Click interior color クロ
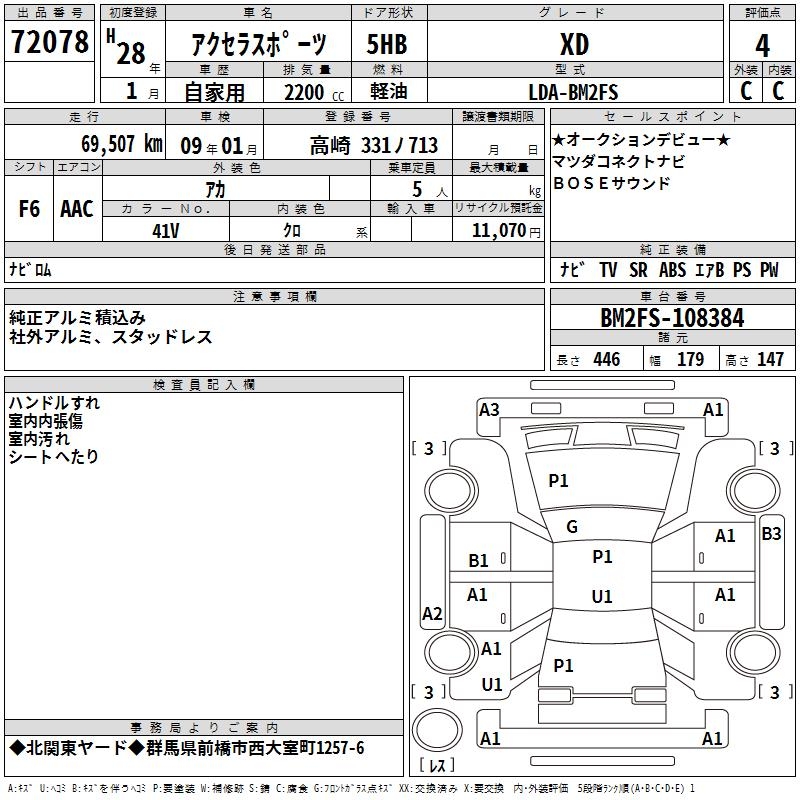Screen dimensions: 800x800 (x=292, y=231)
